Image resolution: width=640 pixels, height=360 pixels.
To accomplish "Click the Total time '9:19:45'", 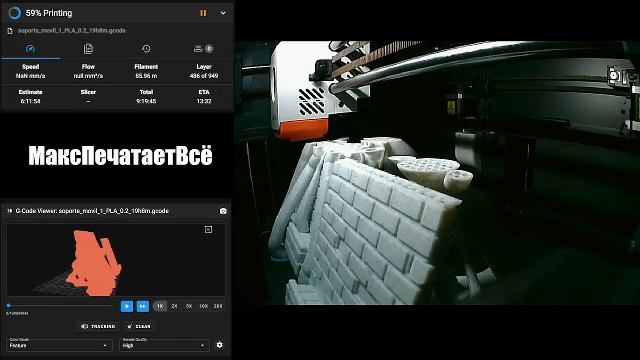I will [x=146, y=101].
